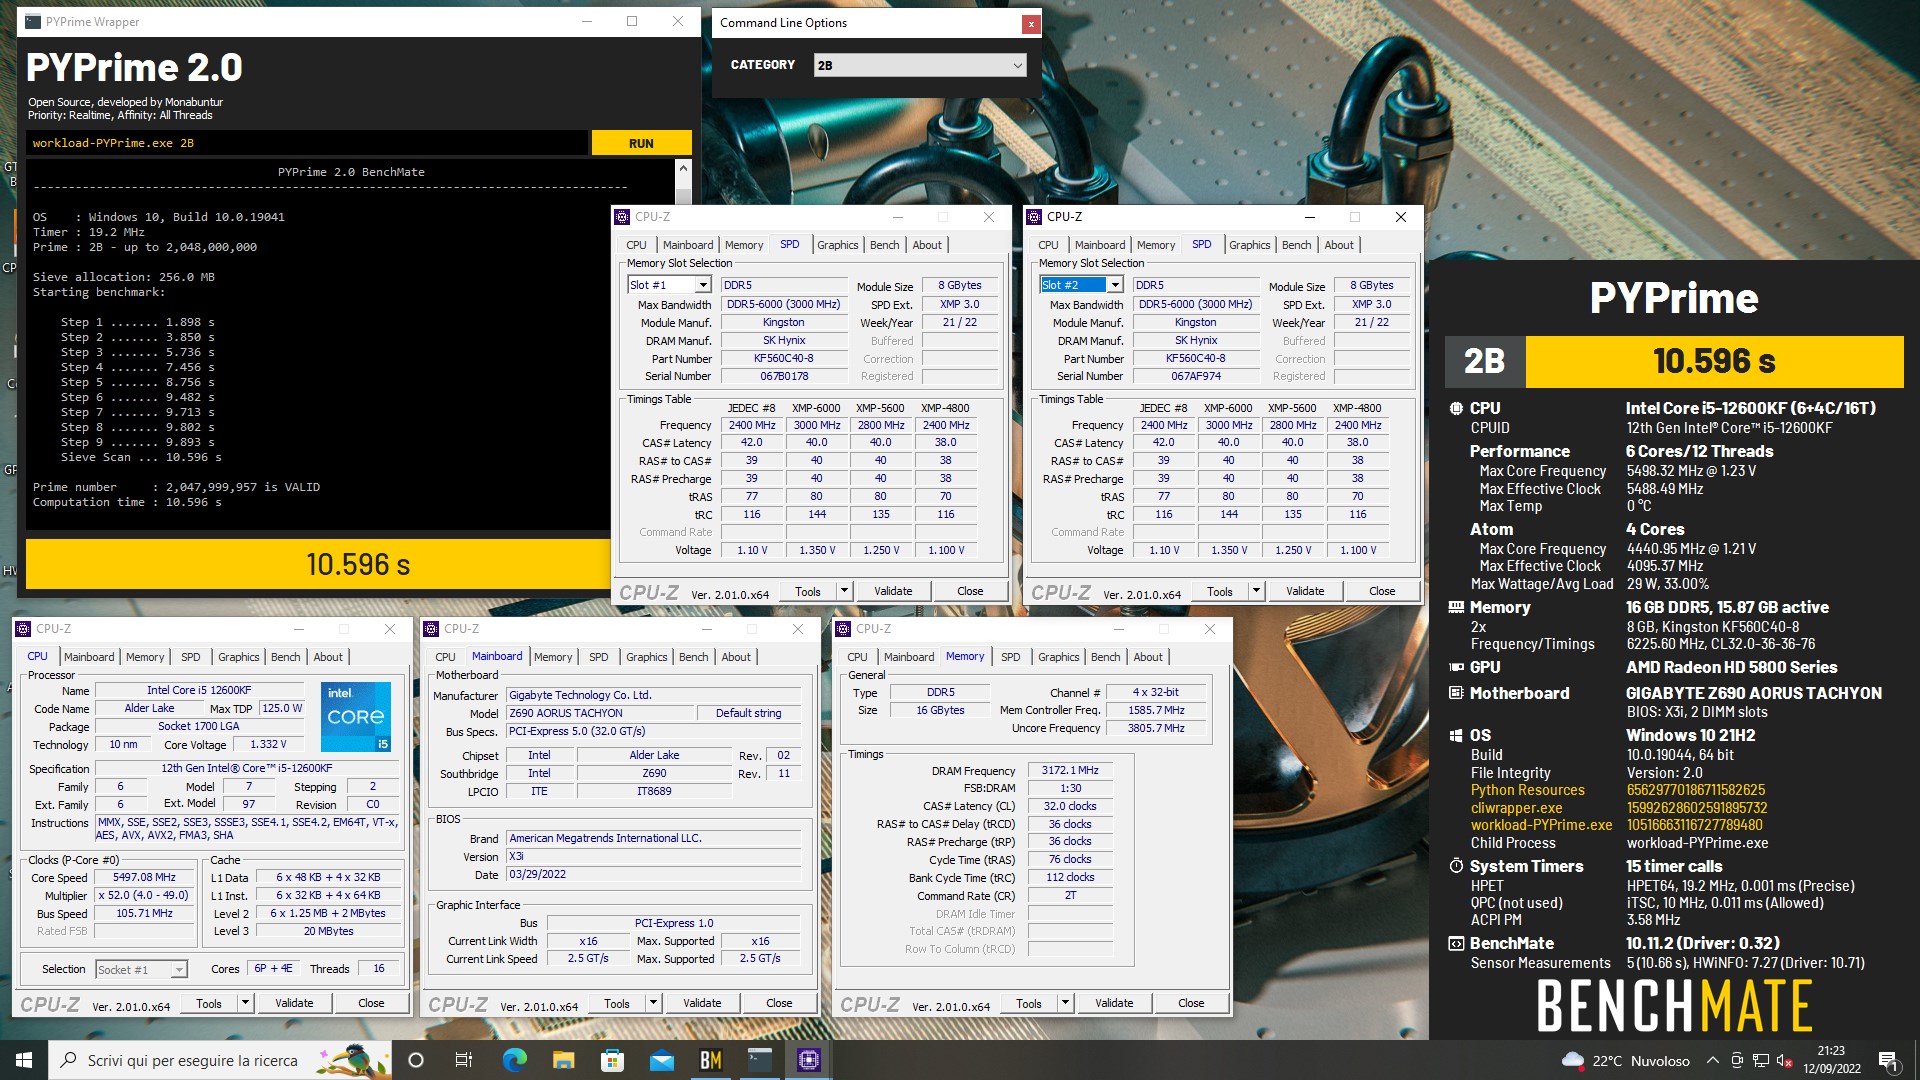Viewport: 1920px width, 1080px height.
Task: Click Validate in Slot #1 CPU-Z window
Action: point(893,591)
